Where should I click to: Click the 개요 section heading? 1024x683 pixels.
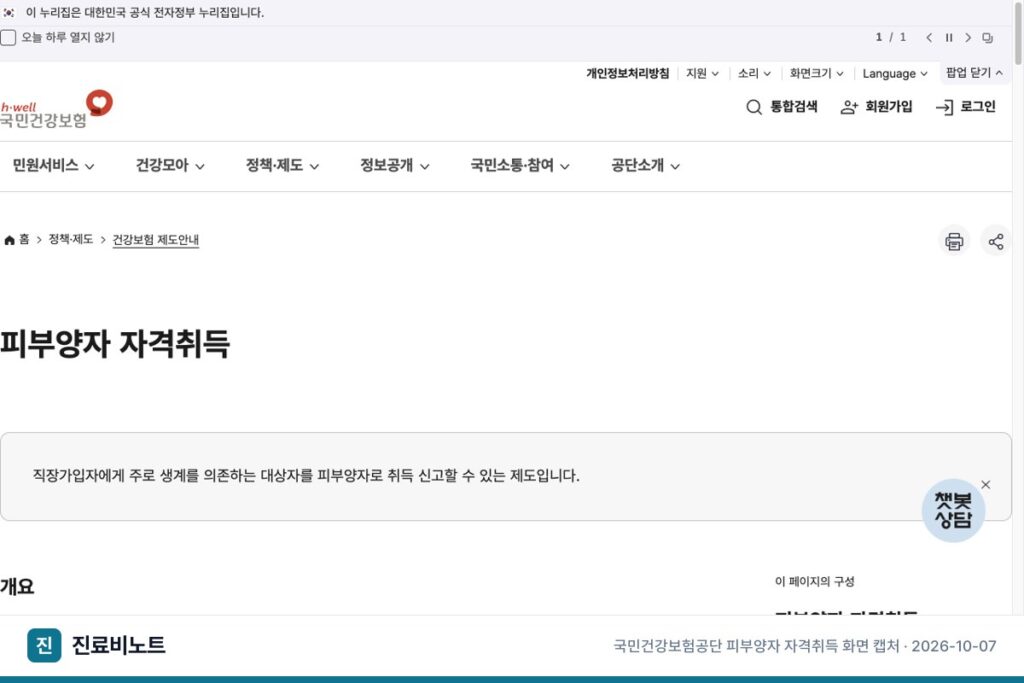pyautogui.click(x=17, y=586)
